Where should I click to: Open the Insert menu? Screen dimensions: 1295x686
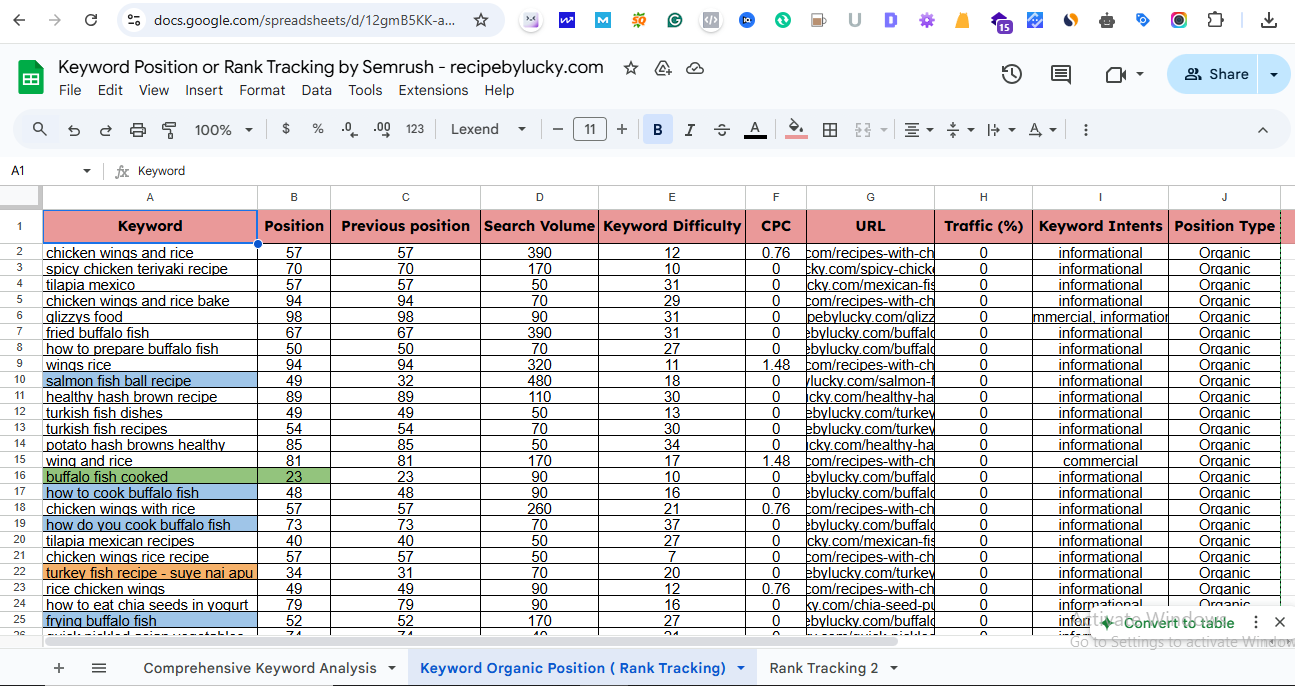point(204,90)
